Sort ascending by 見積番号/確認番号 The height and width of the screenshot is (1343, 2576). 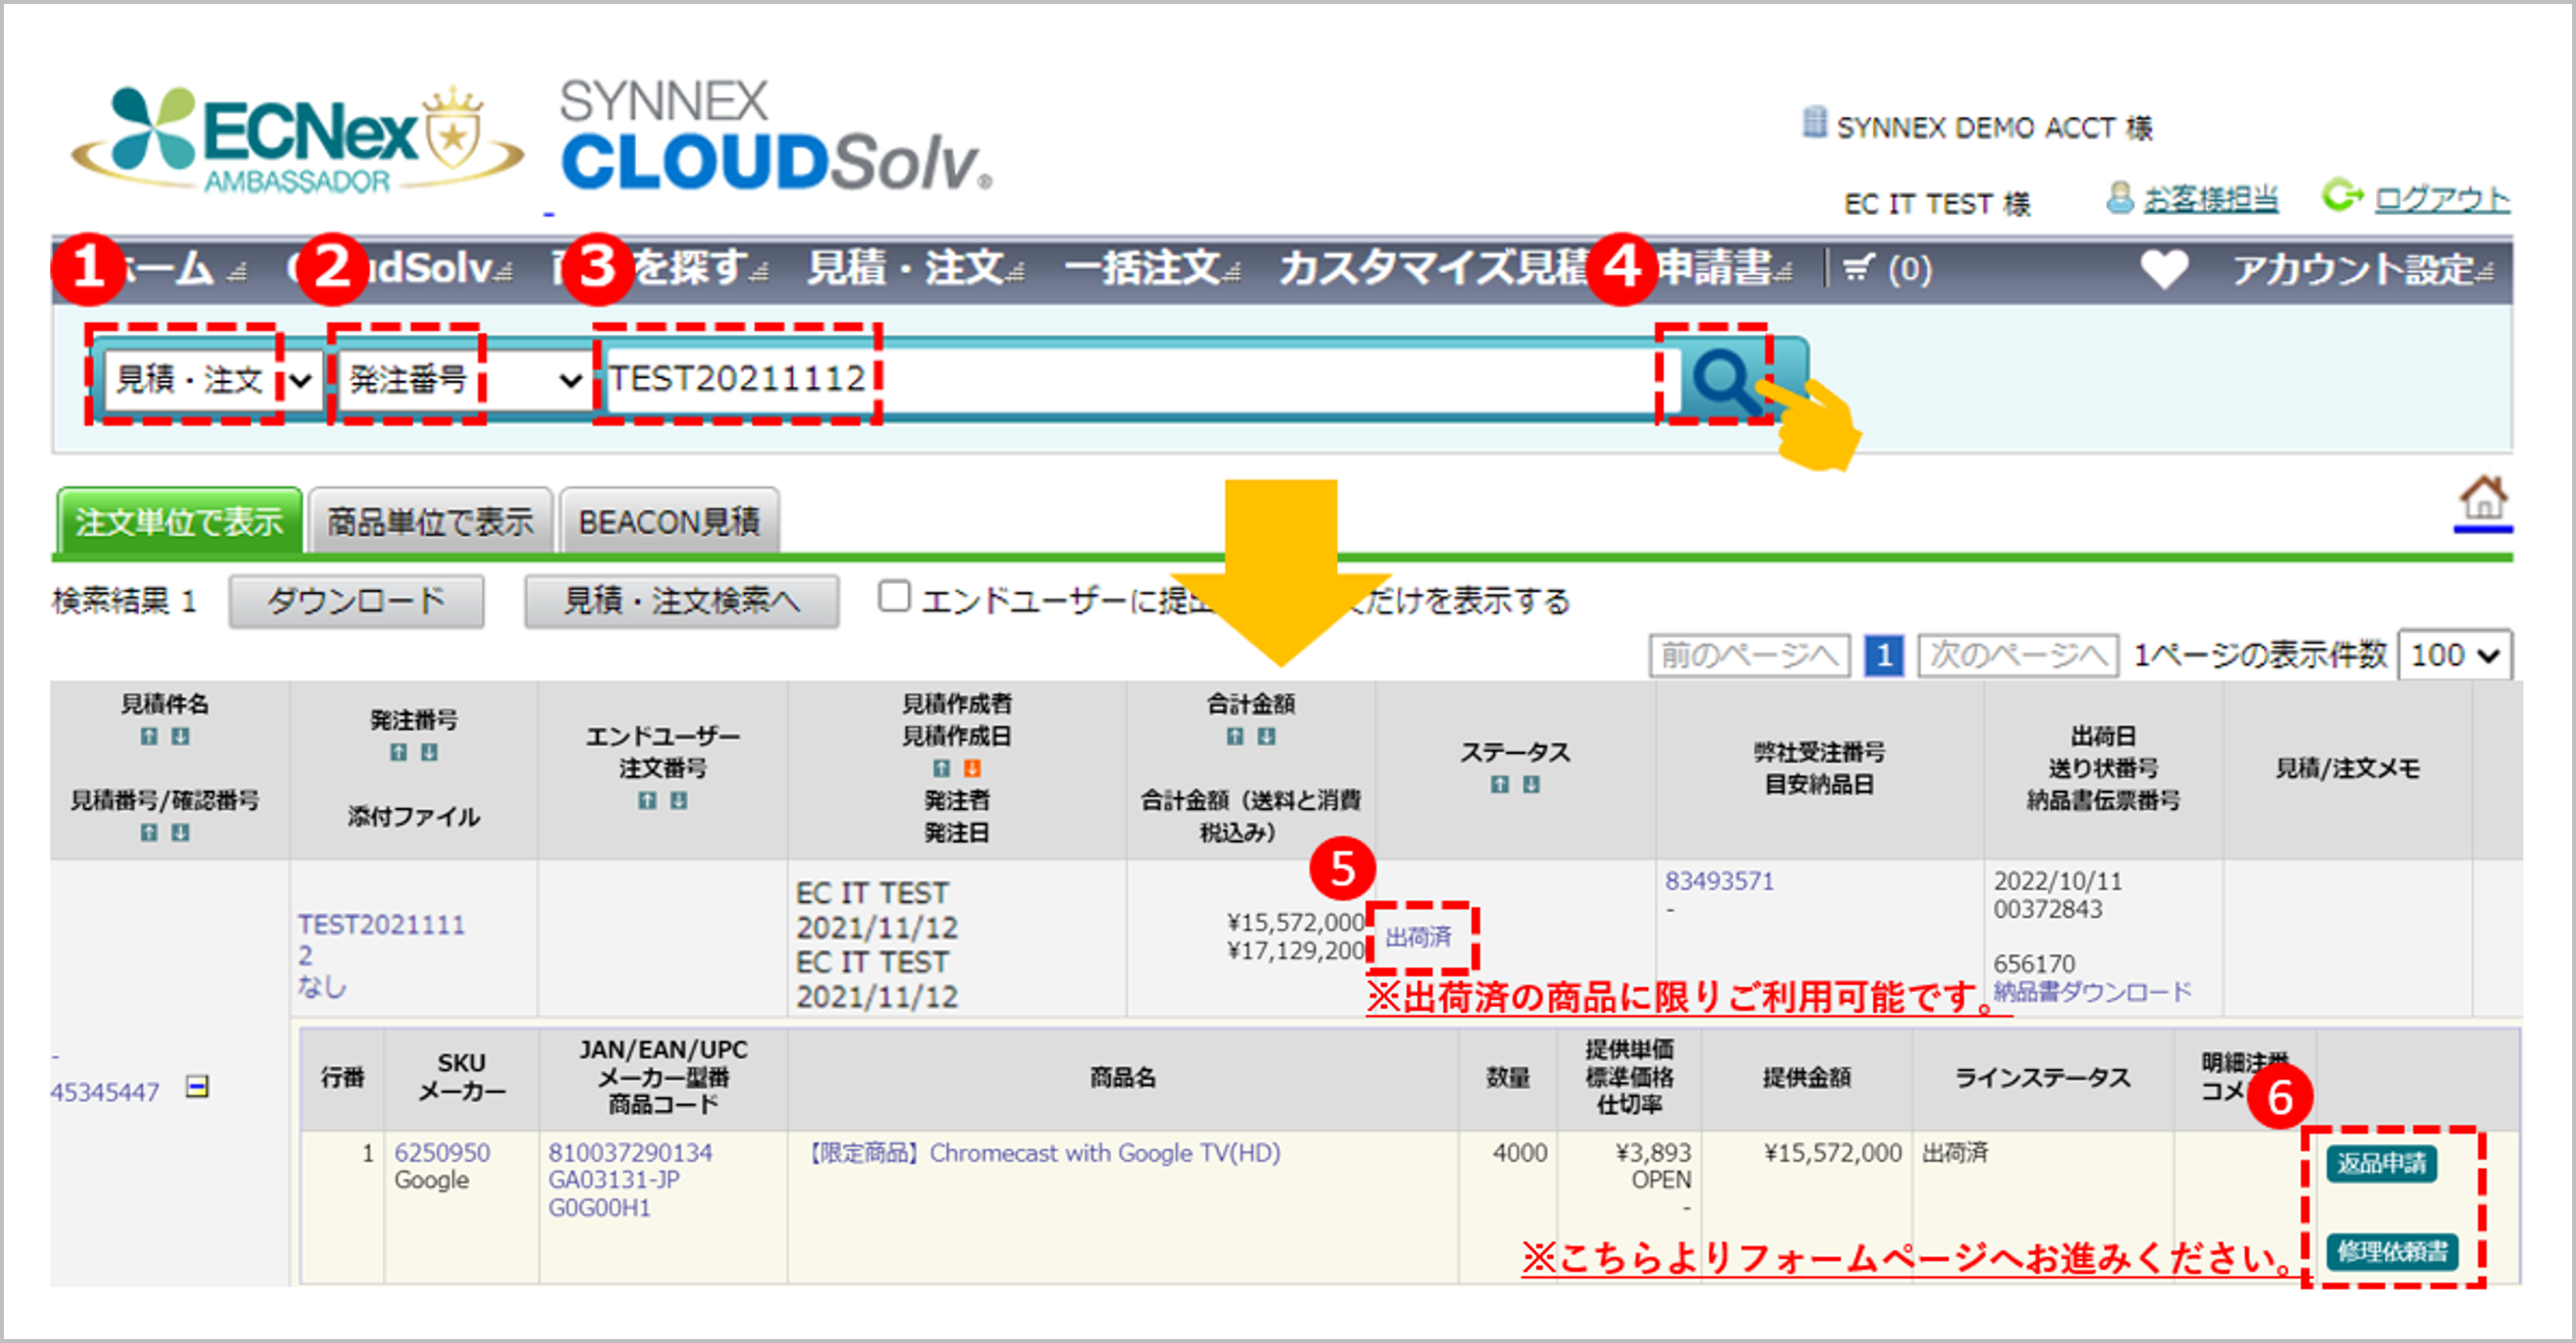click(149, 833)
